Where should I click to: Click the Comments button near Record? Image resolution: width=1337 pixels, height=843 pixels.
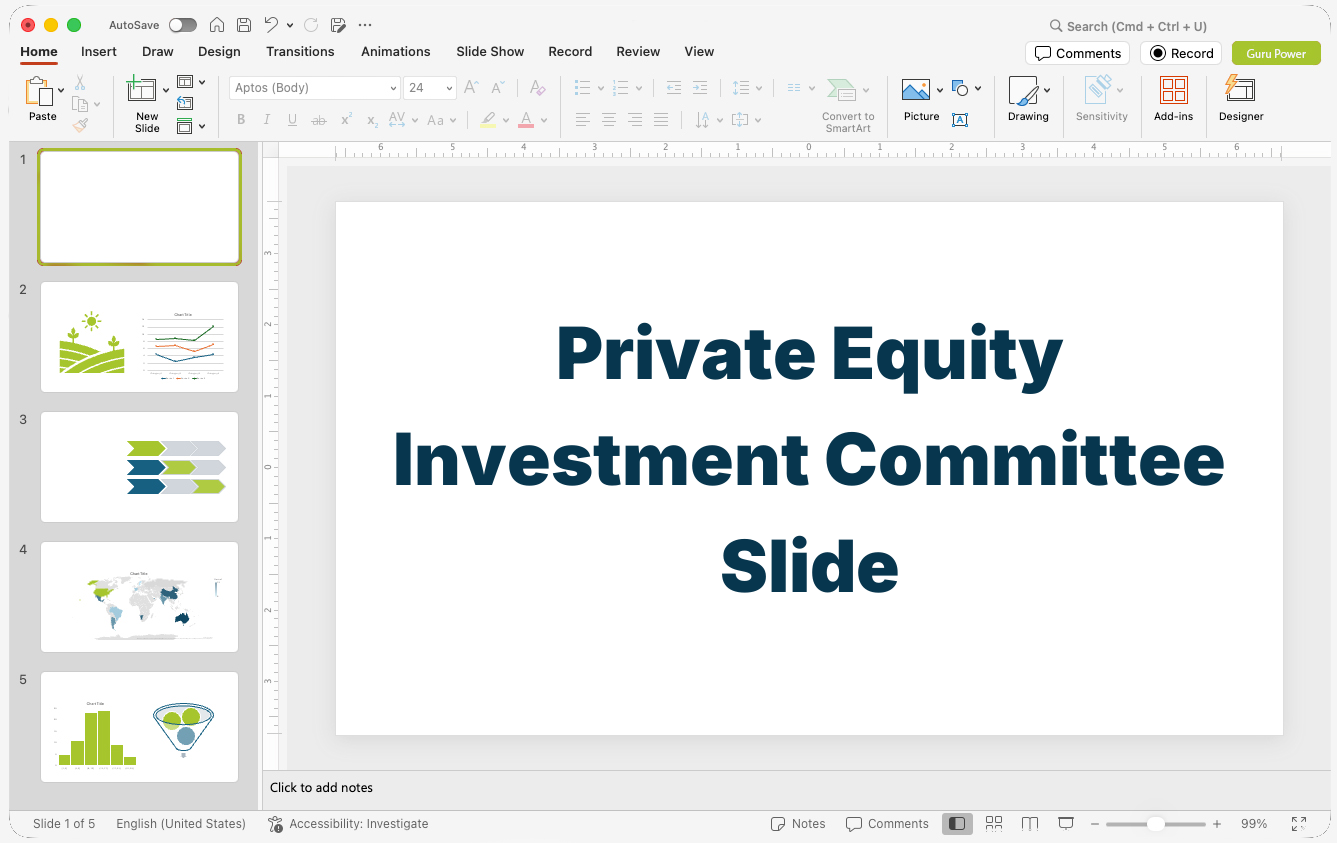pos(1077,53)
